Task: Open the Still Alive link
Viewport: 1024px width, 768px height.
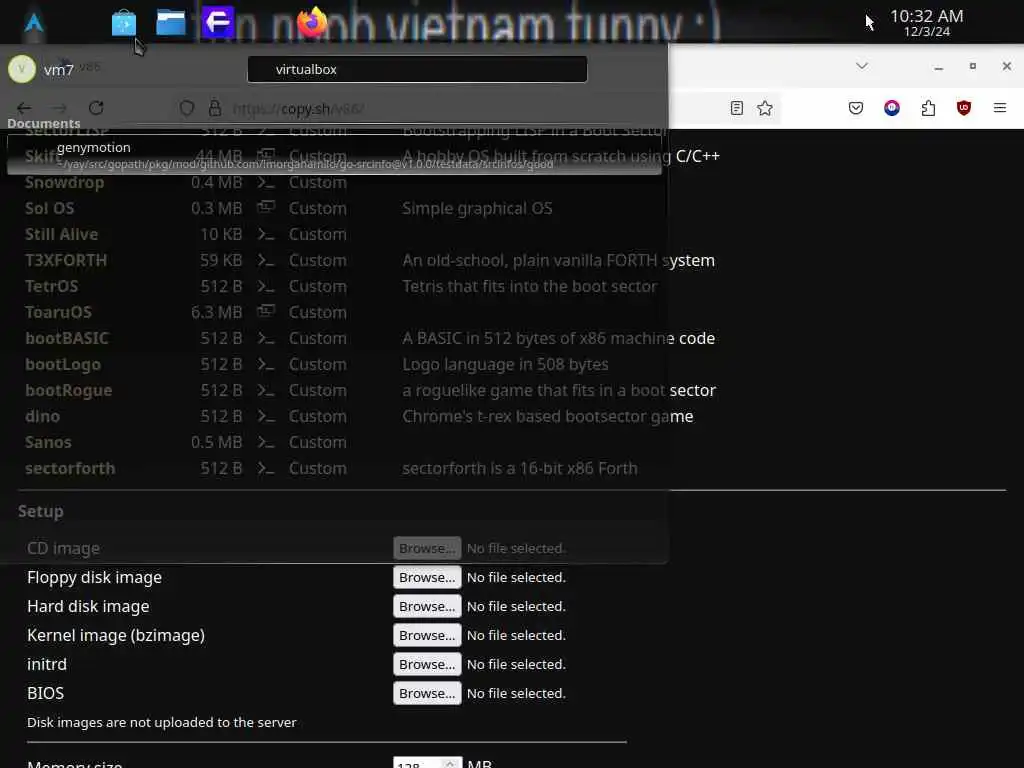Action: coord(61,234)
